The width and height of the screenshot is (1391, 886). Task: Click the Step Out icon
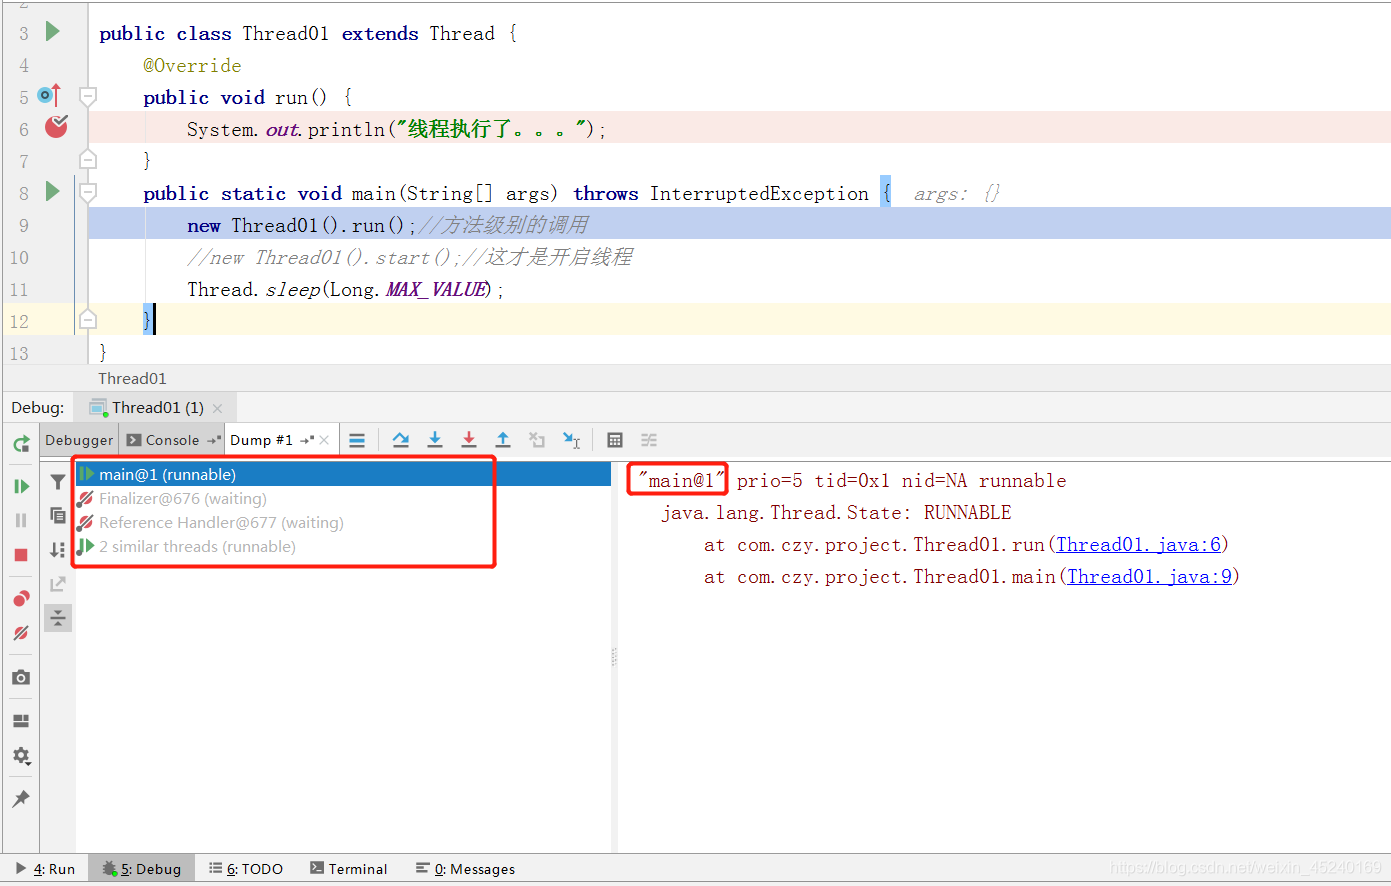click(503, 440)
